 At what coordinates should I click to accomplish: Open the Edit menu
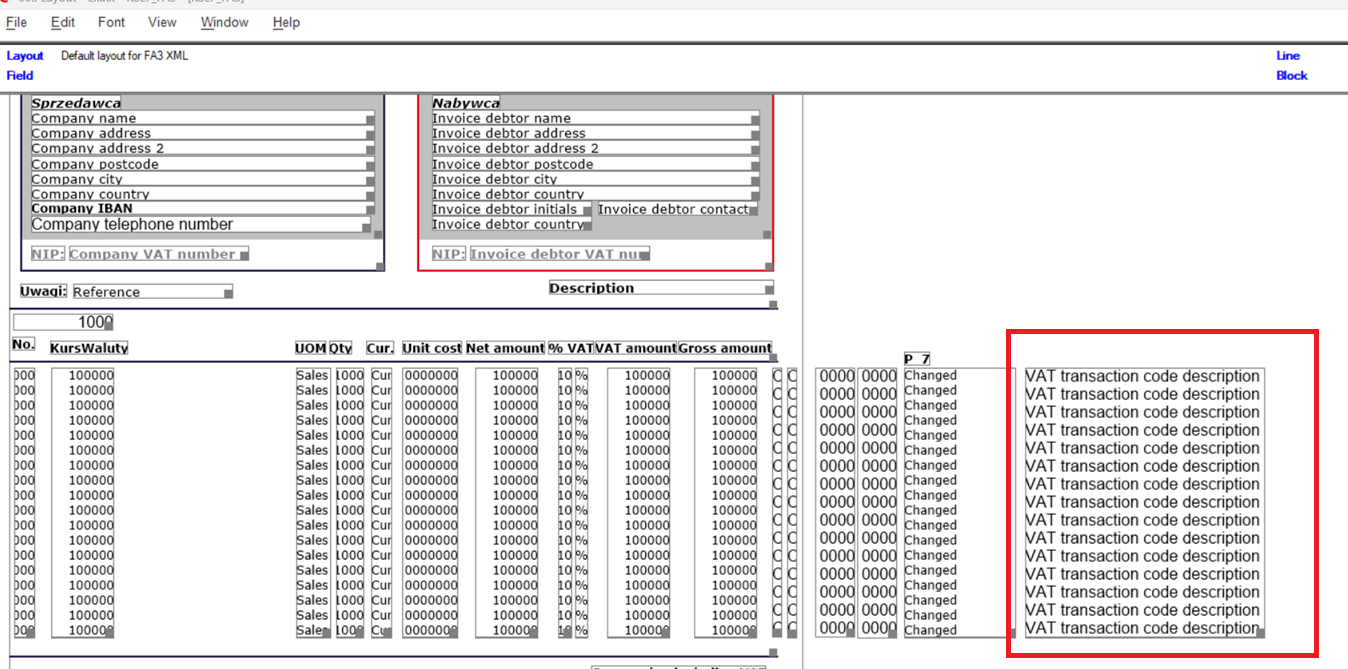point(62,22)
